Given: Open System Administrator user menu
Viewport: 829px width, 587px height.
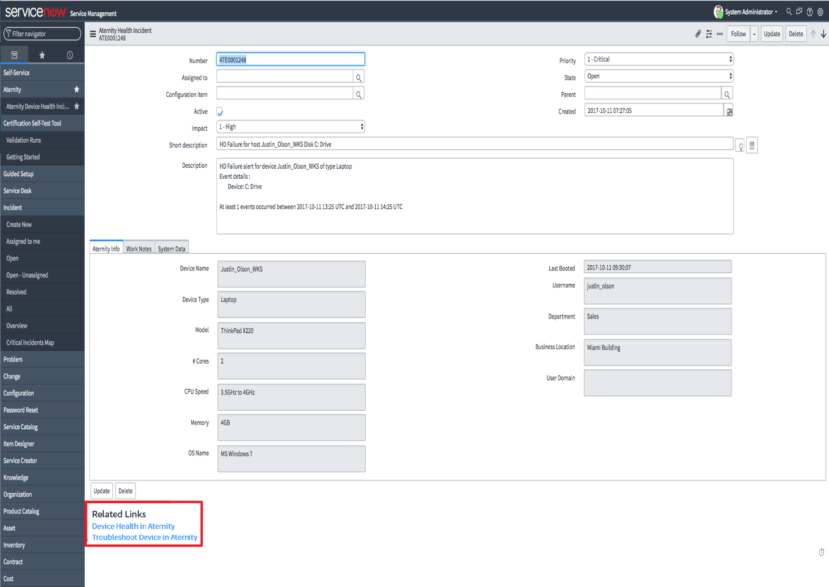Looking at the screenshot, I should tap(751, 12).
